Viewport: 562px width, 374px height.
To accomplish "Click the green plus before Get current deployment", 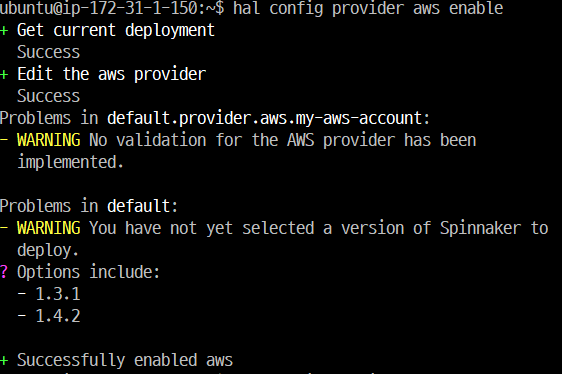I will tap(4, 31).
